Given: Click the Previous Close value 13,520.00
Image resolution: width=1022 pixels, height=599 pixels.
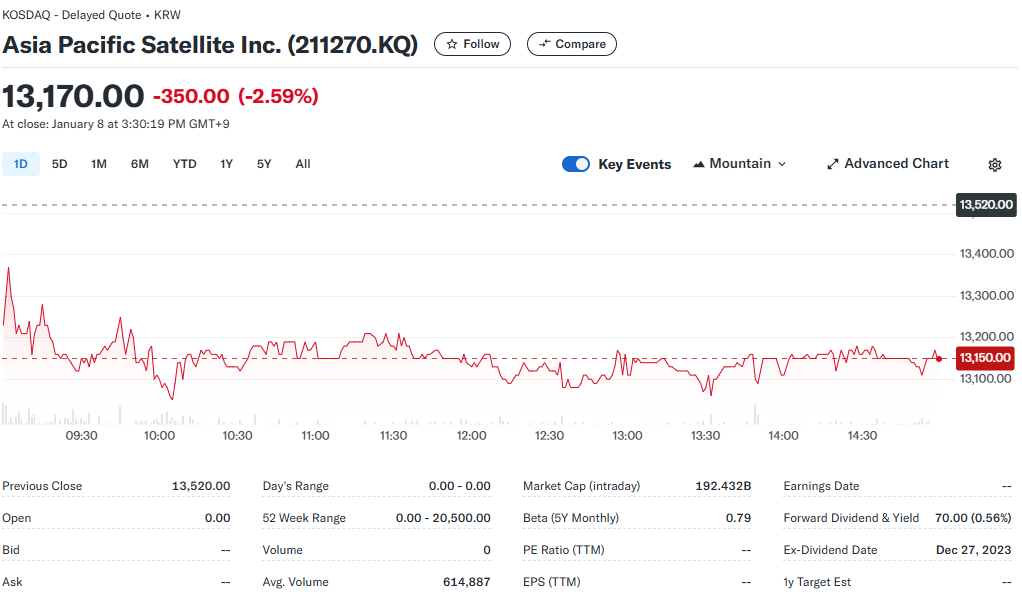Looking at the screenshot, I should [201, 486].
